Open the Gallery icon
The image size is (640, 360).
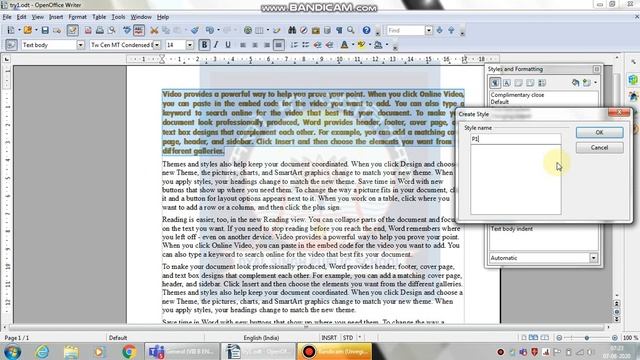(316, 30)
